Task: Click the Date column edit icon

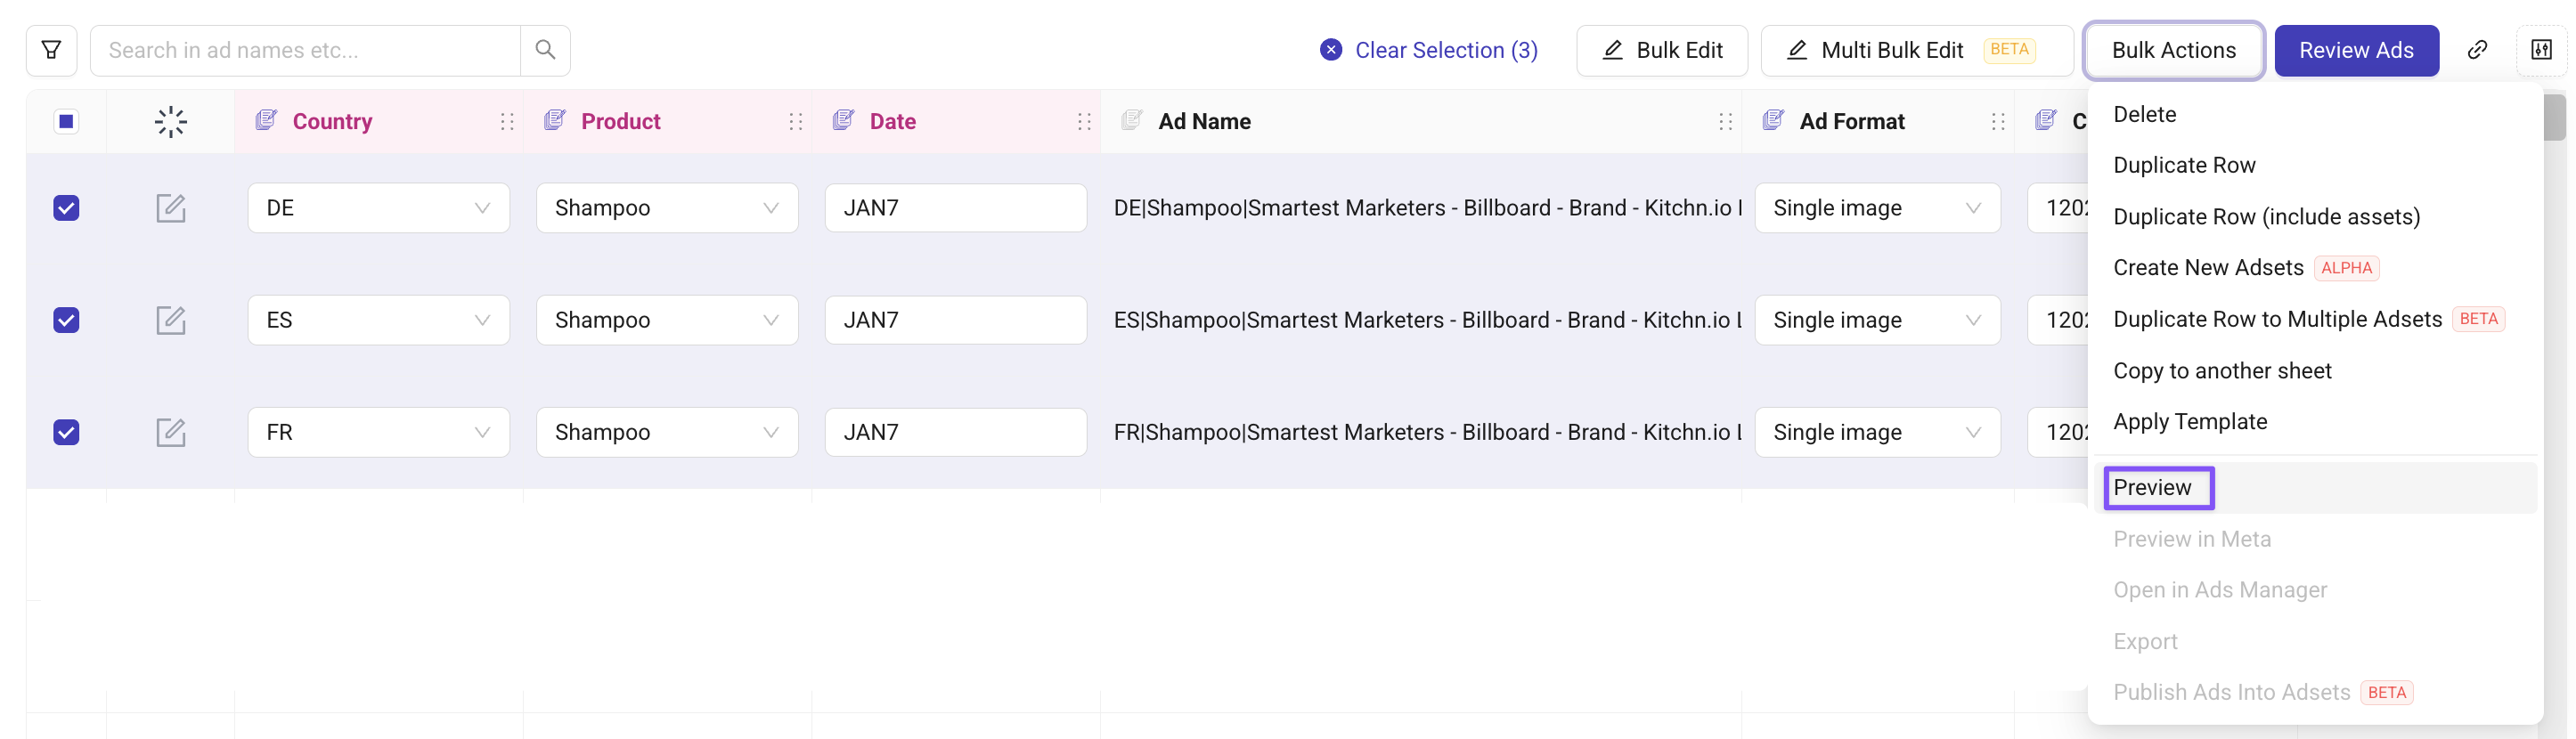Action: pos(843,120)
